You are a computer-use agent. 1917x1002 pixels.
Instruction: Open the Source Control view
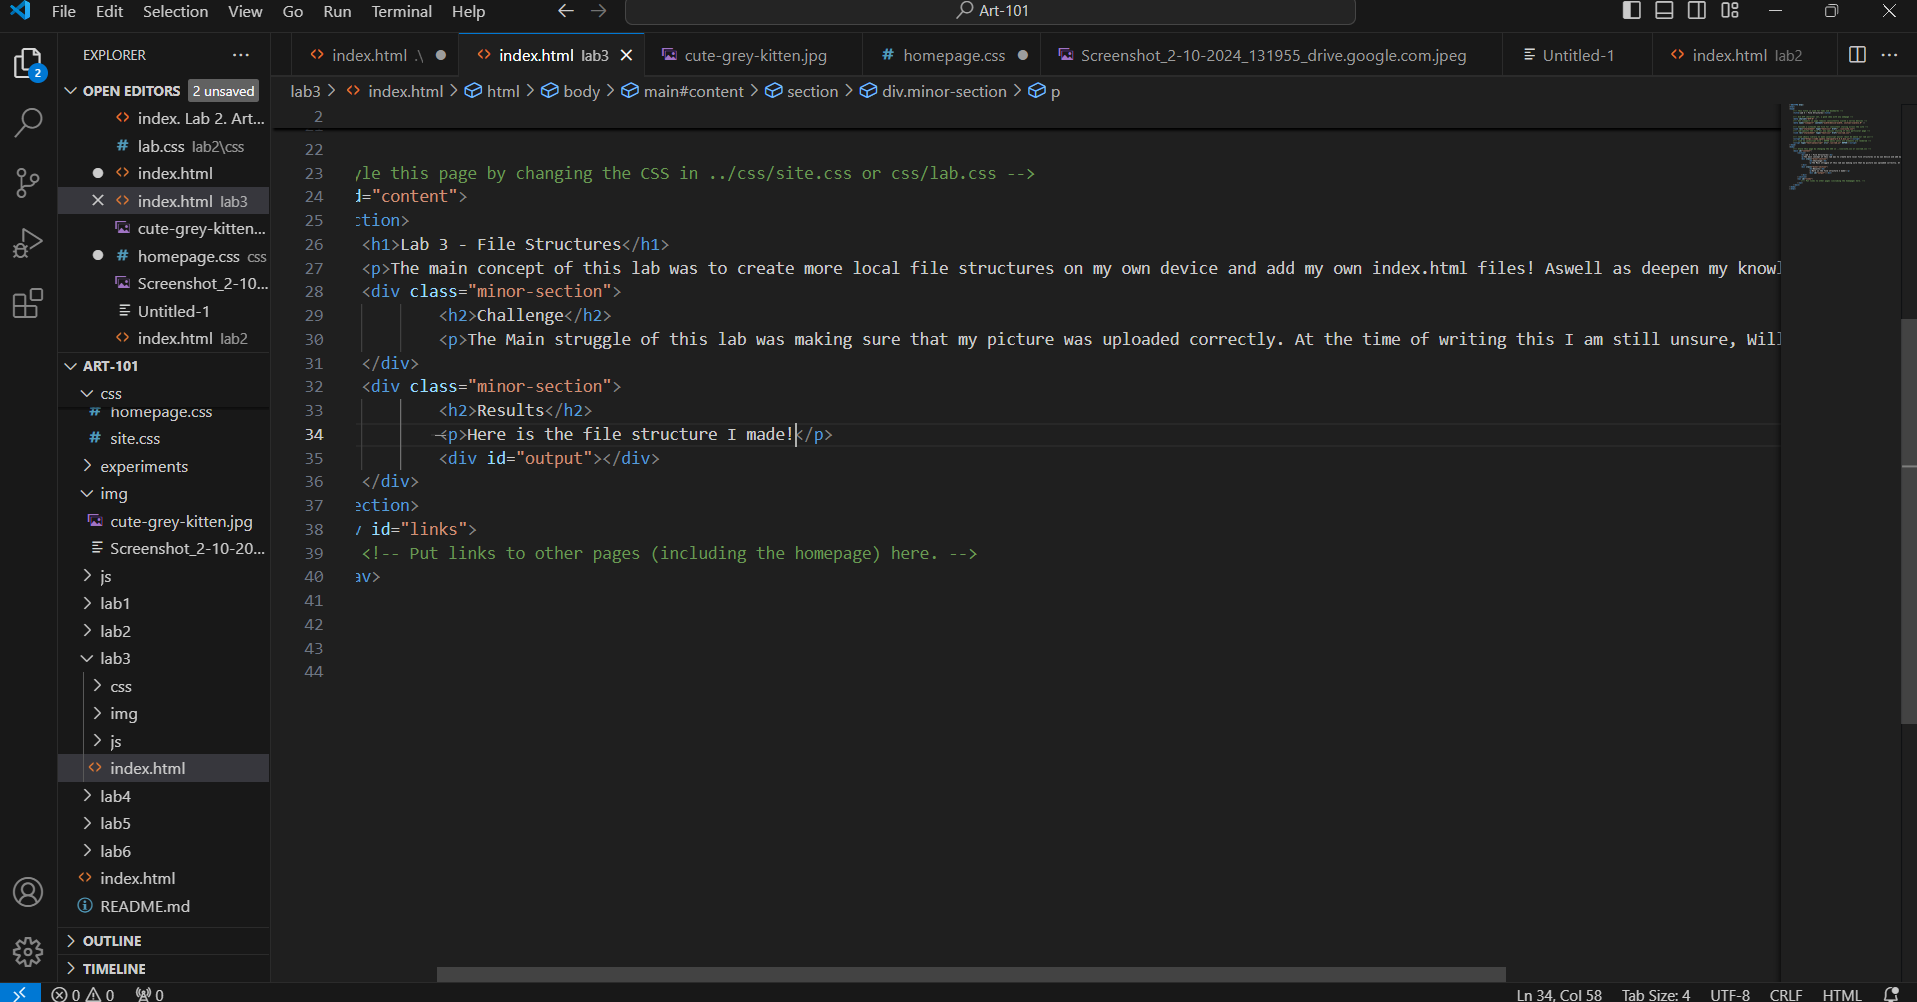pos(28,183)
